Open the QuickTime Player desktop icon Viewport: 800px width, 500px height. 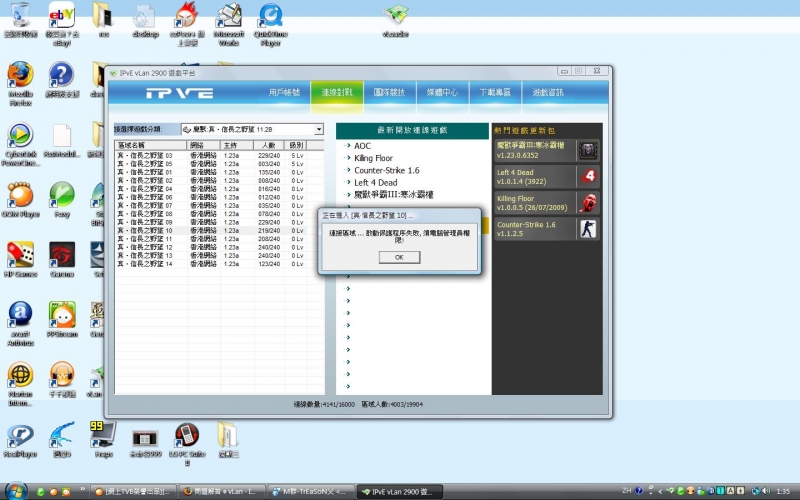pos(270,17)
